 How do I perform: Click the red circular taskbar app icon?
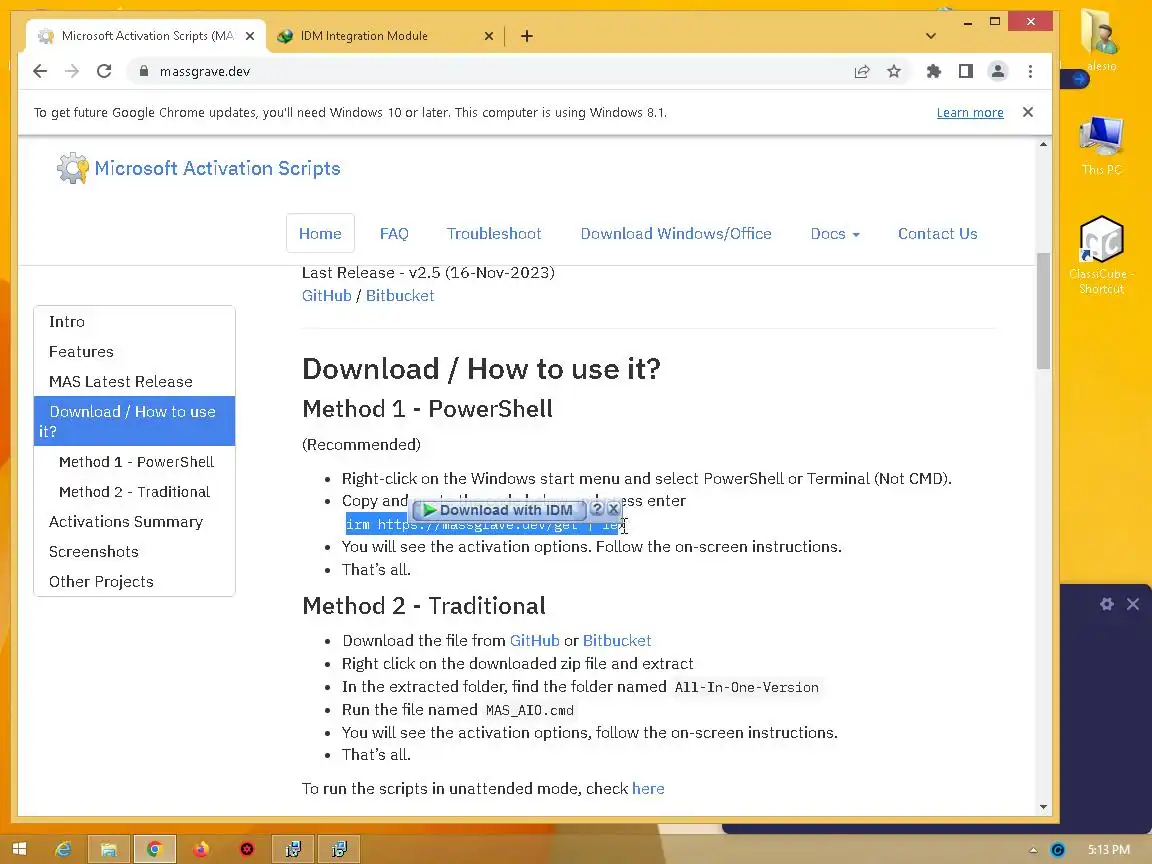[x=247, y=849]
